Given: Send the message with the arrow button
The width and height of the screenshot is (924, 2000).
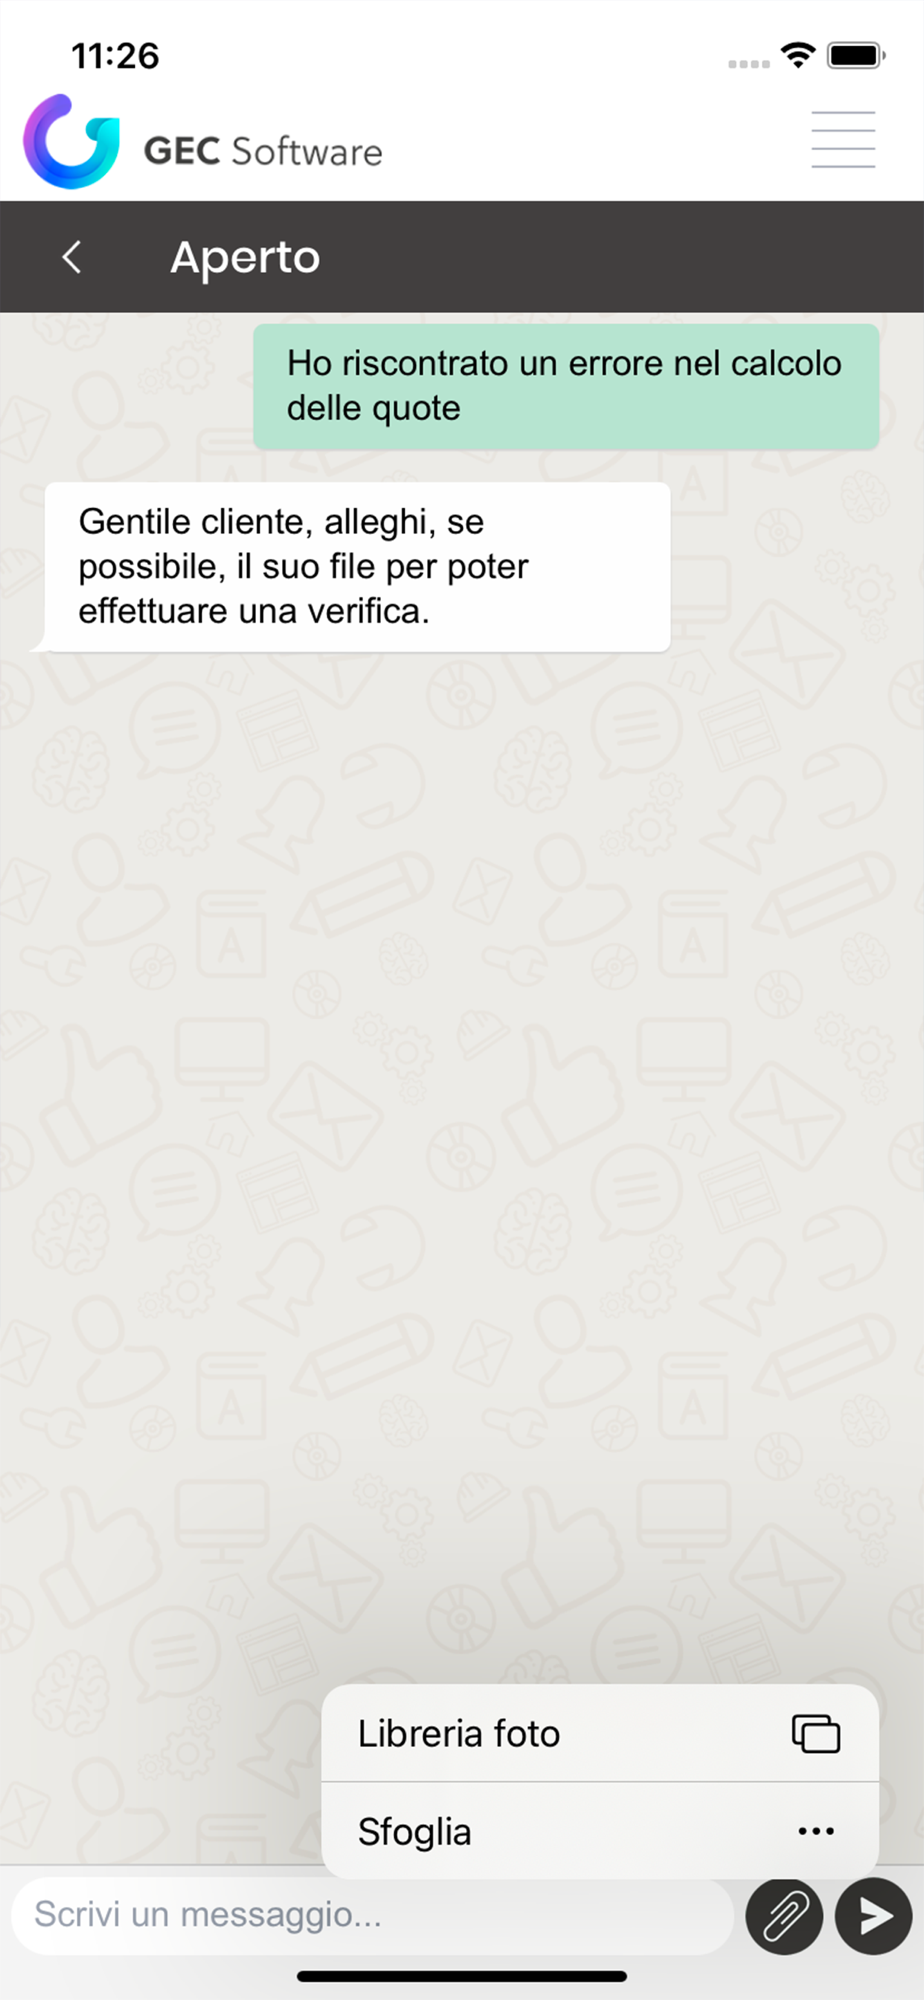Looking at the screenshot, I should click(874, 1915).
